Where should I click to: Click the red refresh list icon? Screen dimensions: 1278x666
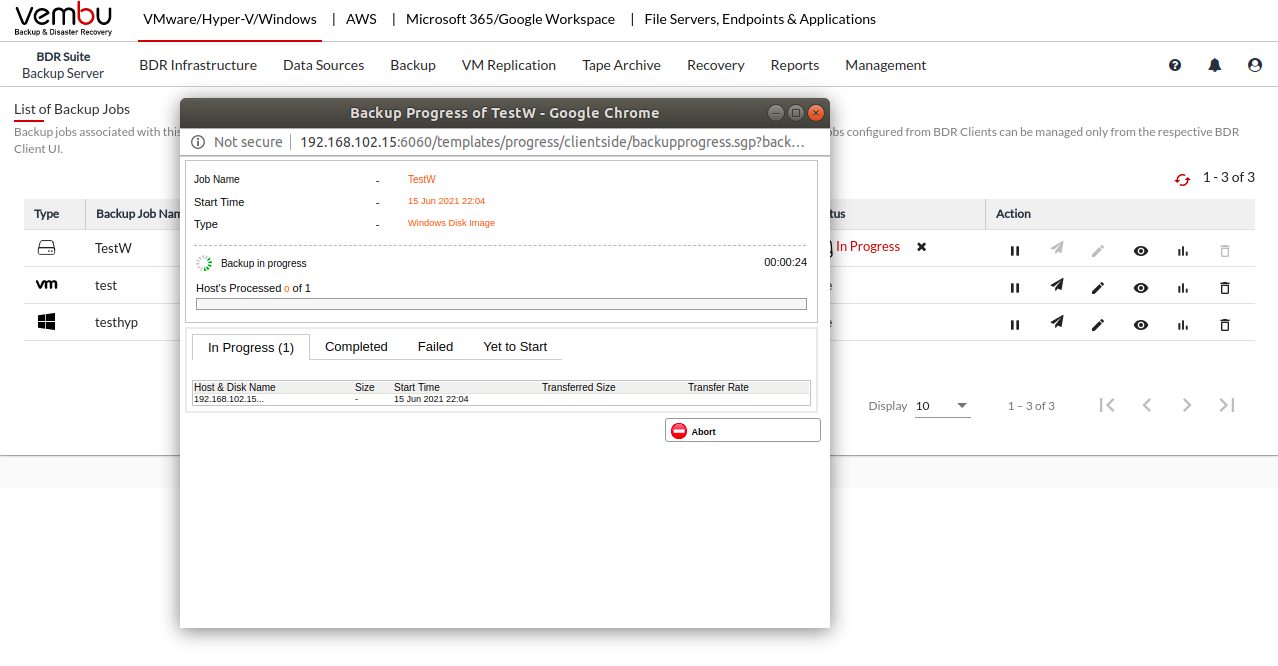tap(1182, 179)
